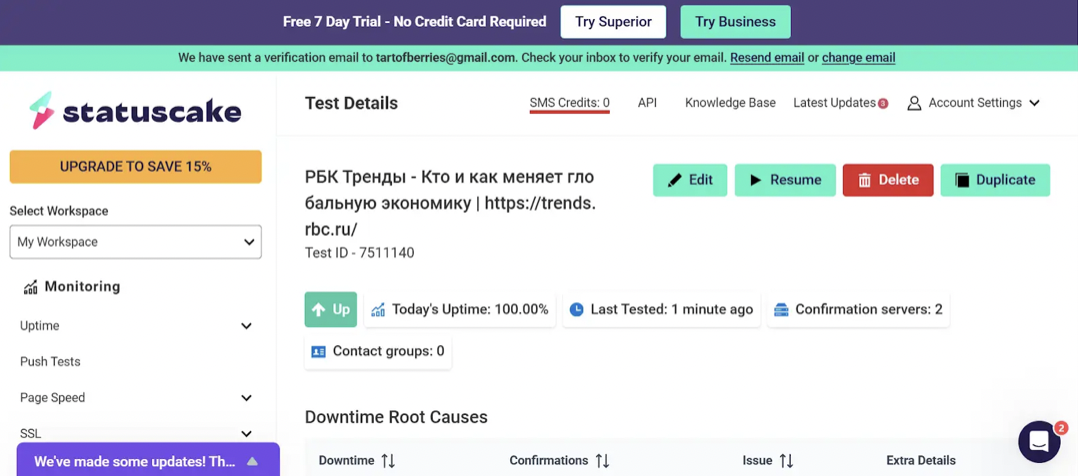Viewport: 1078px width, 476px height.
Task: Open Account Settings dropdown
Action: [x=974, y=103]
